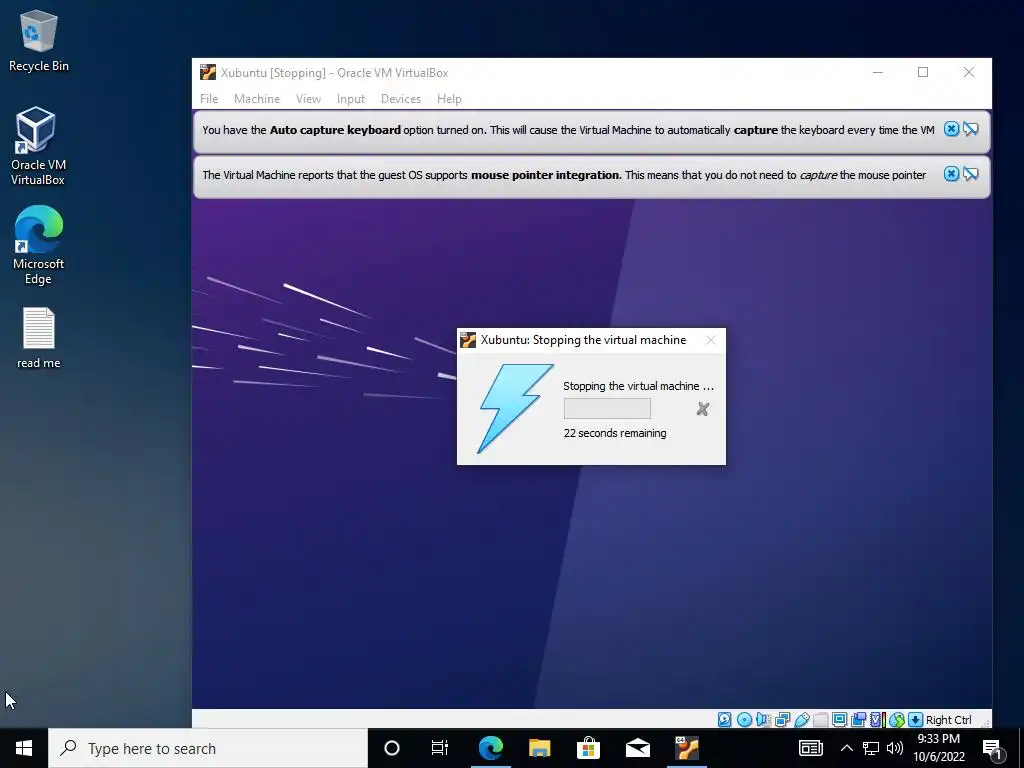
Task: Click the Right Ctrl host key label
Action: [948, 720]
